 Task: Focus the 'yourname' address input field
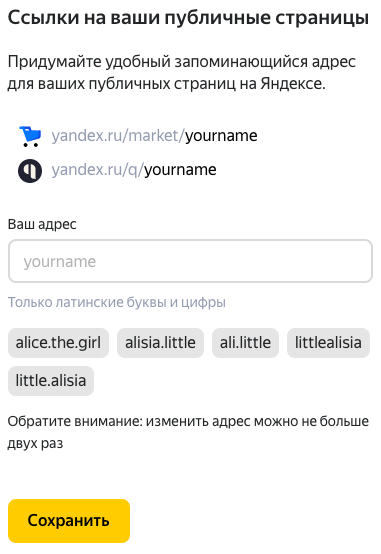point(190,261)
